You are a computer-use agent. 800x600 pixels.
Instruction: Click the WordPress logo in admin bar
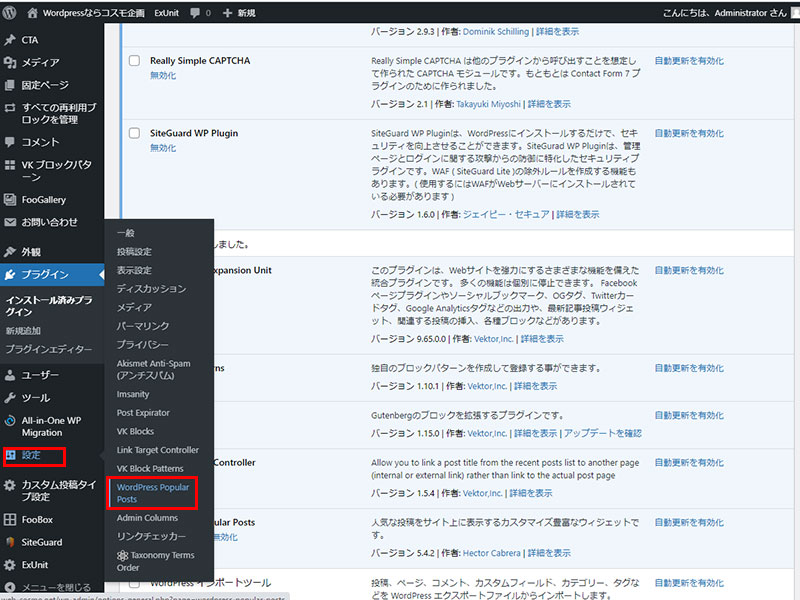[10, 13]
